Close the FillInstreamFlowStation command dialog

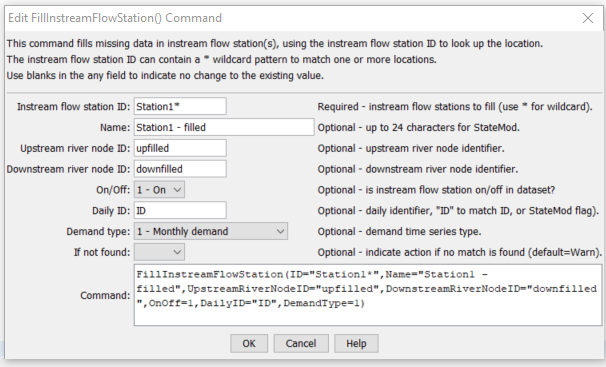tap(588, 18)
